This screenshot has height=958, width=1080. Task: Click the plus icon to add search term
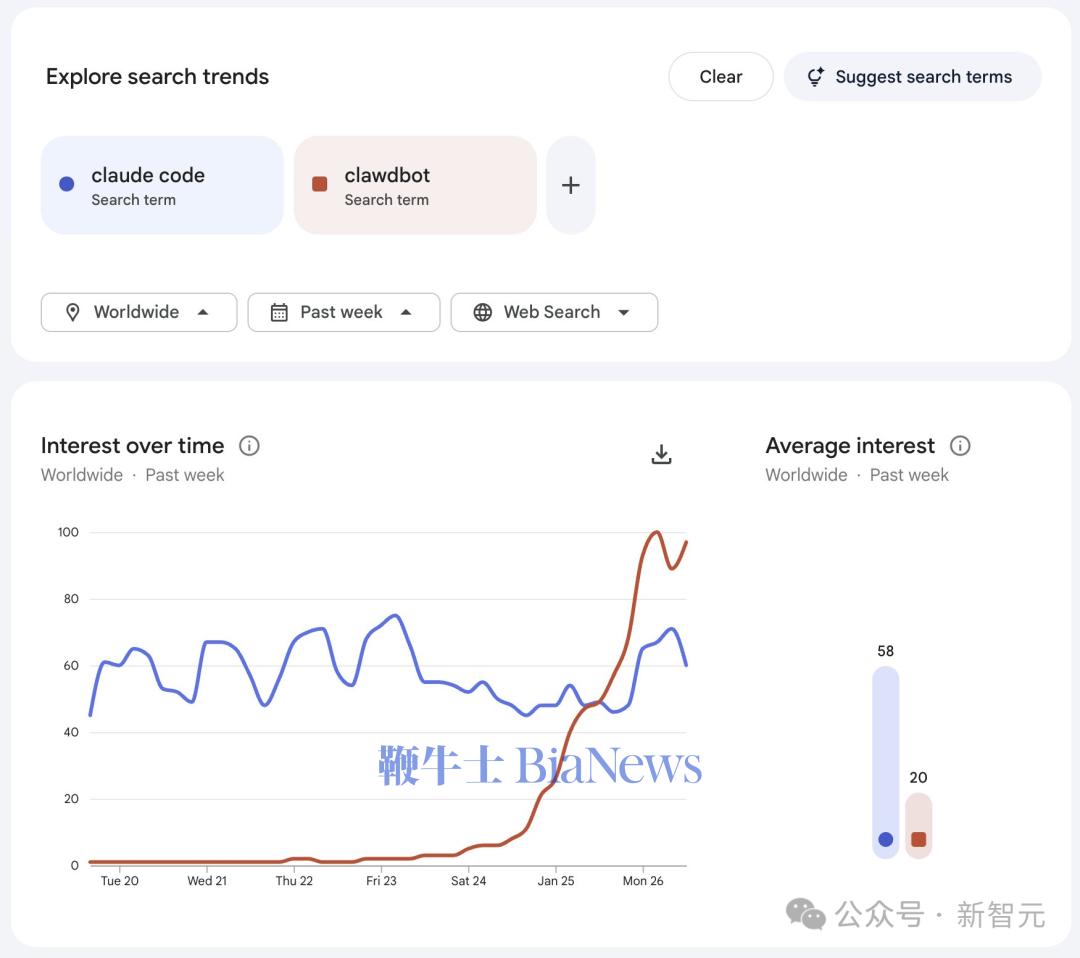click(x=570, y=185)
